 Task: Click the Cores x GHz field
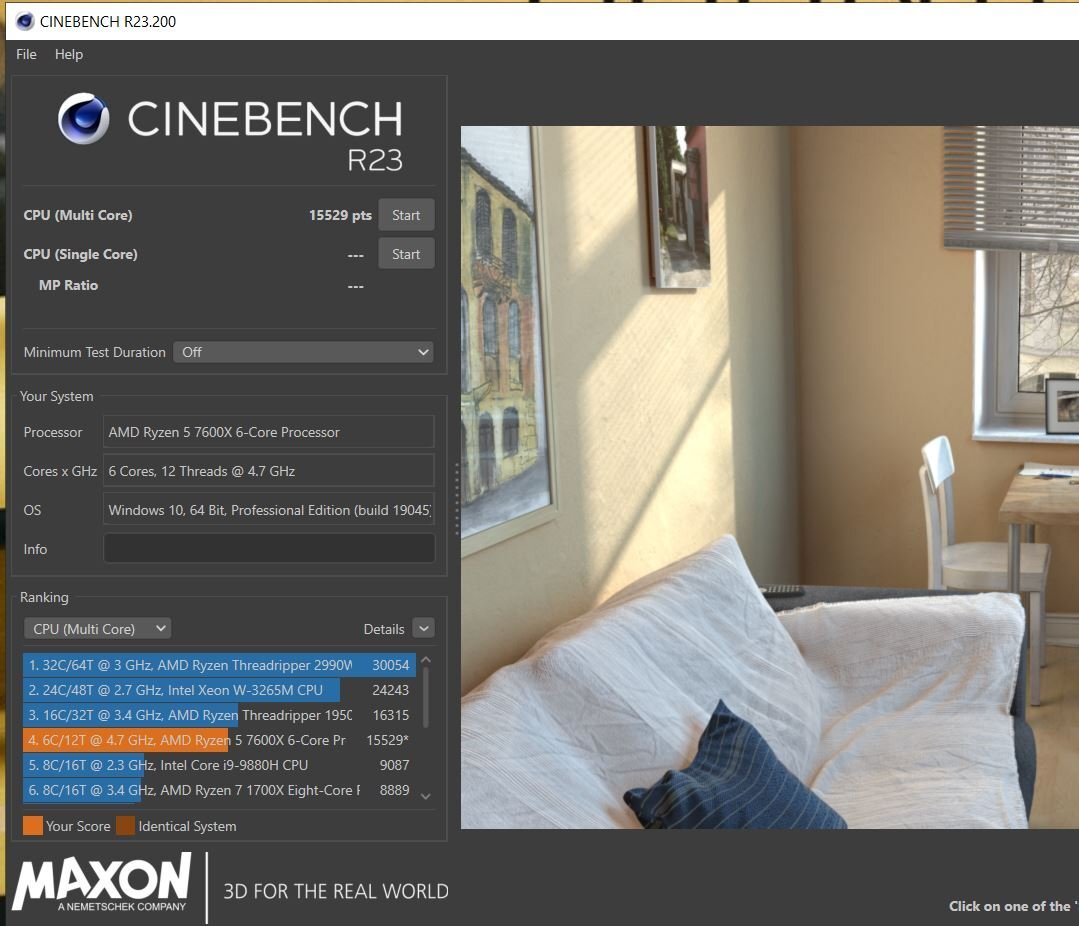(x=268, y=471)
